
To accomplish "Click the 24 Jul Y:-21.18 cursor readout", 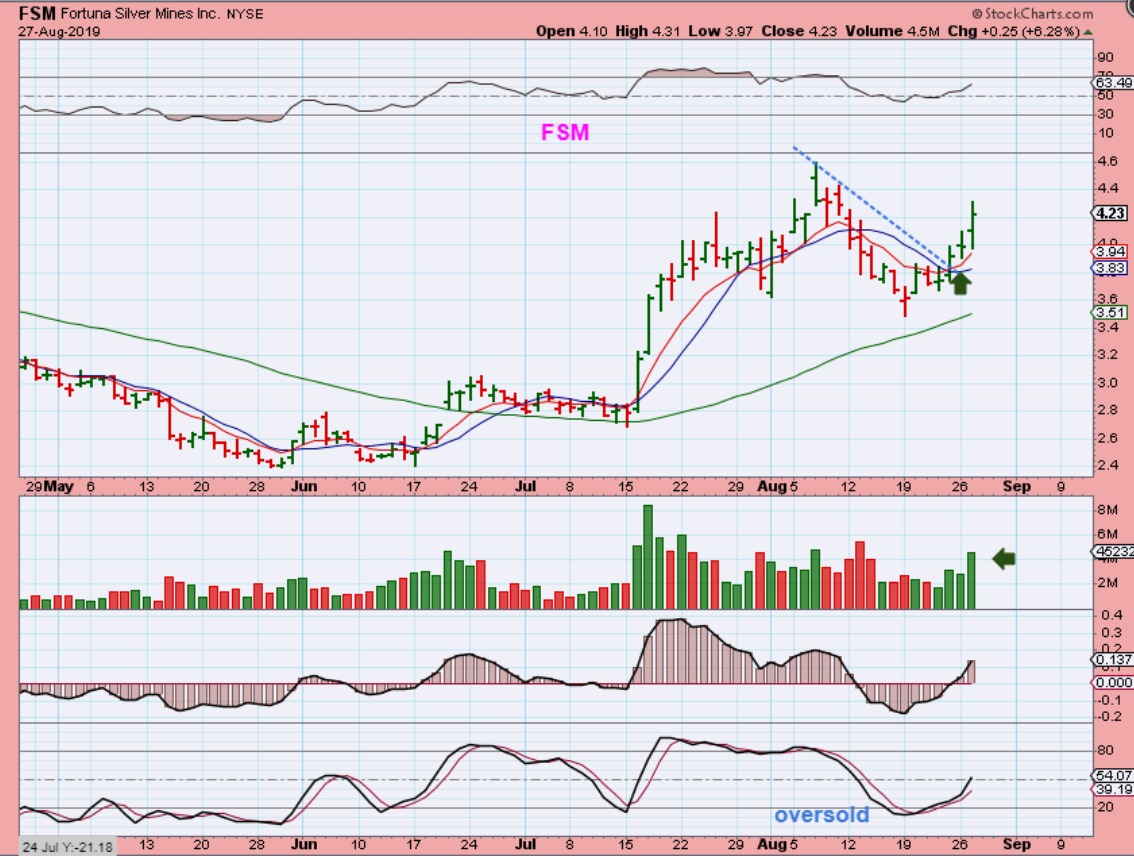I will click(67, 847).
